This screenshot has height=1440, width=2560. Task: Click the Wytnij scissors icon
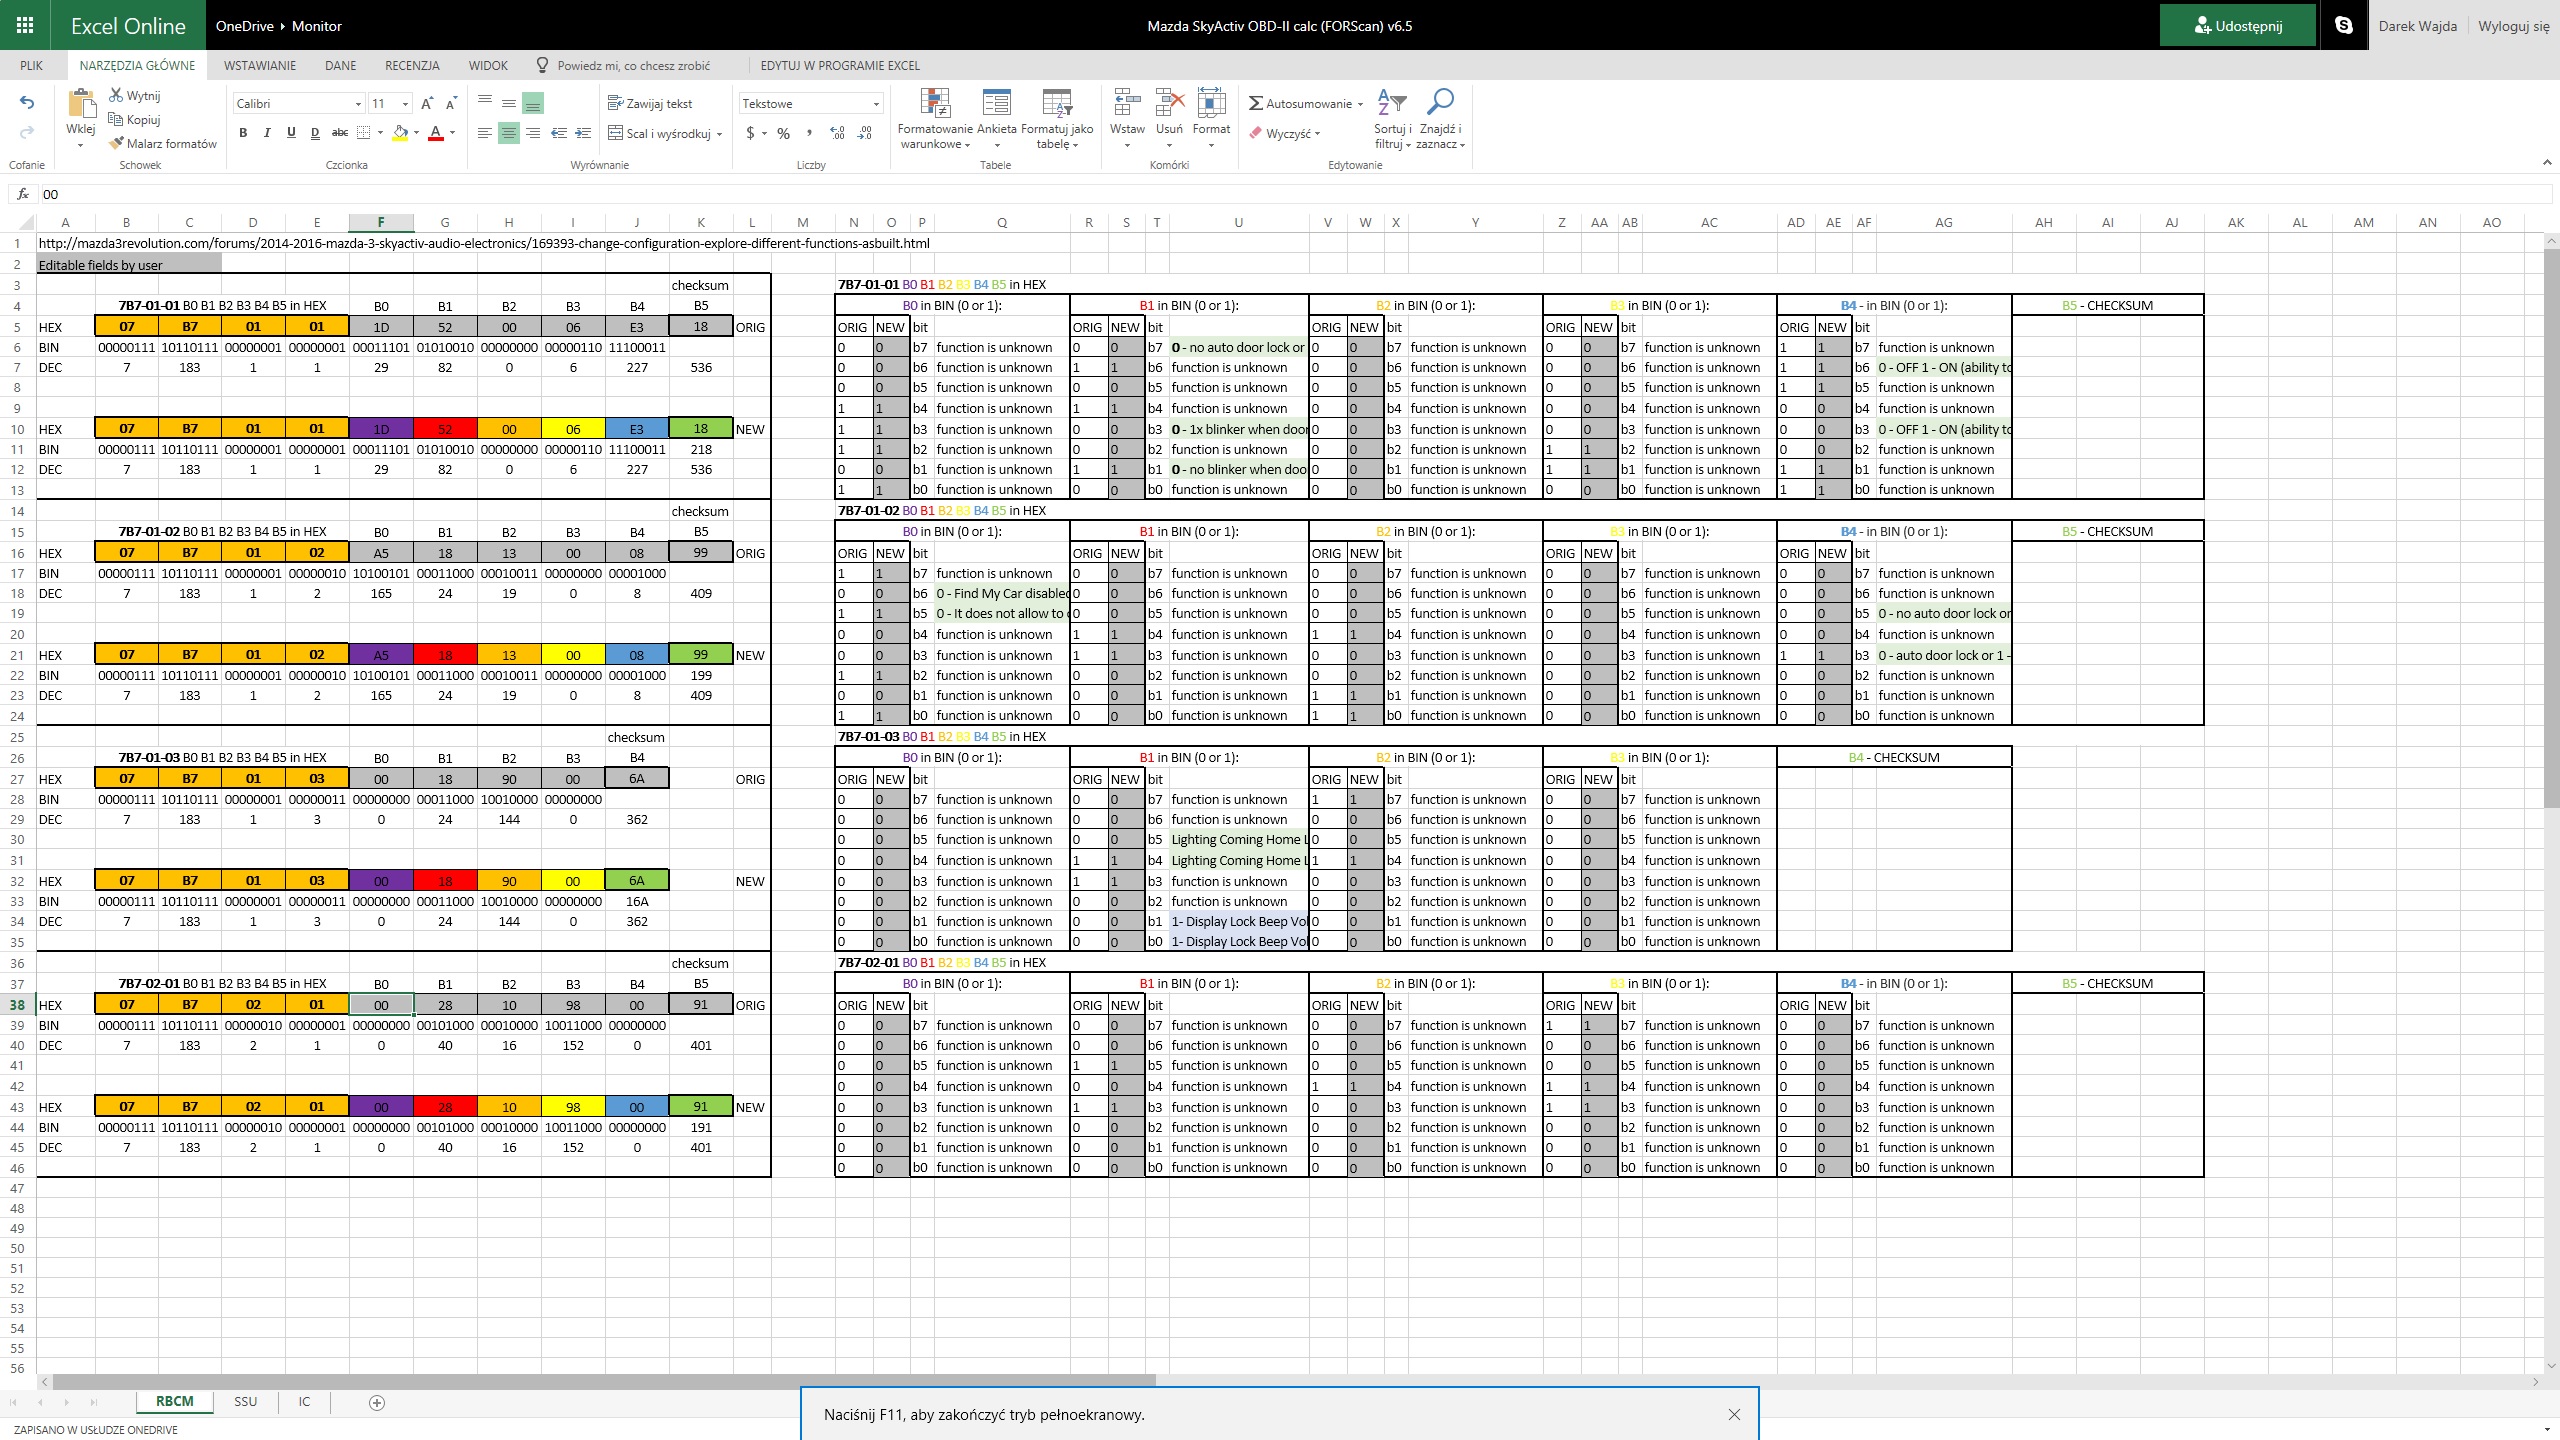click(x=116, y=95)
